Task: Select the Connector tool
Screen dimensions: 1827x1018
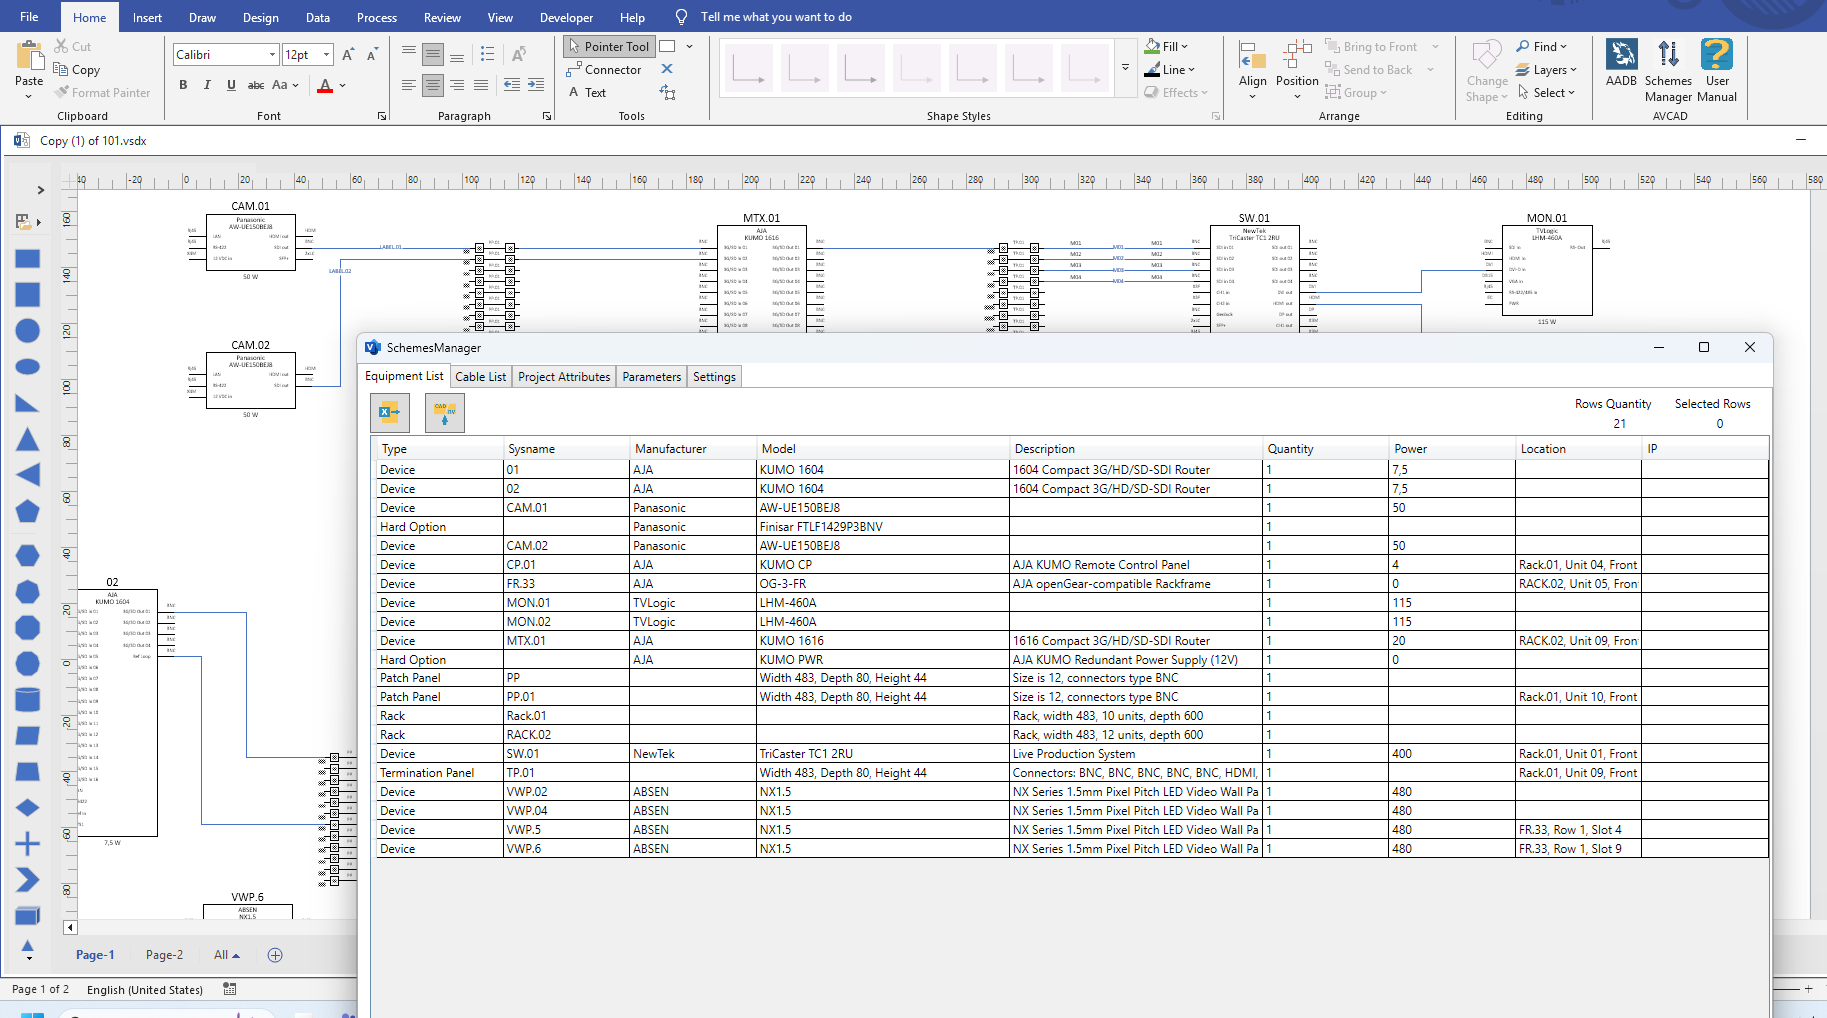Action: click(x=604, y=70)
